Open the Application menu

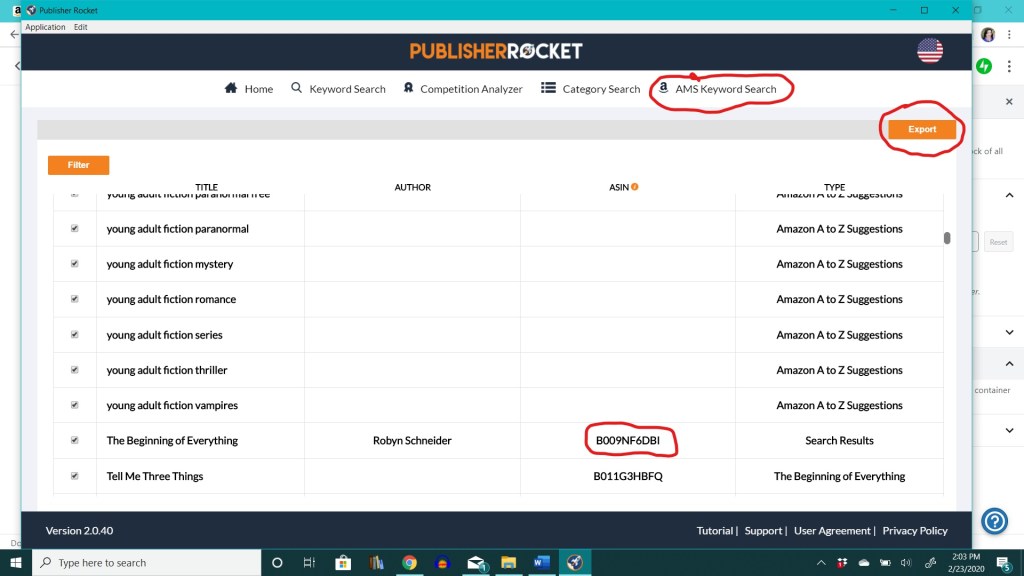[45, 27]
